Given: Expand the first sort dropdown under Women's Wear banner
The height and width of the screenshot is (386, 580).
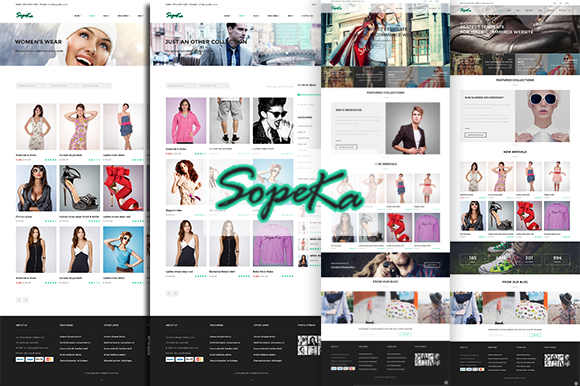Looking at the screenshot, I should (x=31, y=85).
